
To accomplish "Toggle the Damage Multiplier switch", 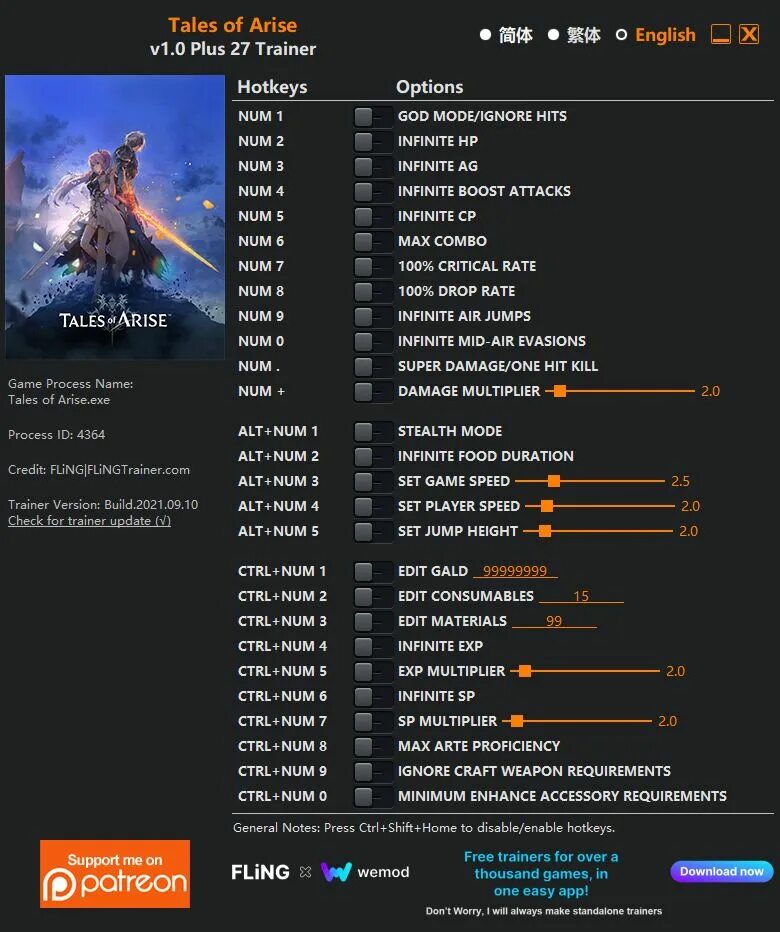I will [x=373, y=391].
